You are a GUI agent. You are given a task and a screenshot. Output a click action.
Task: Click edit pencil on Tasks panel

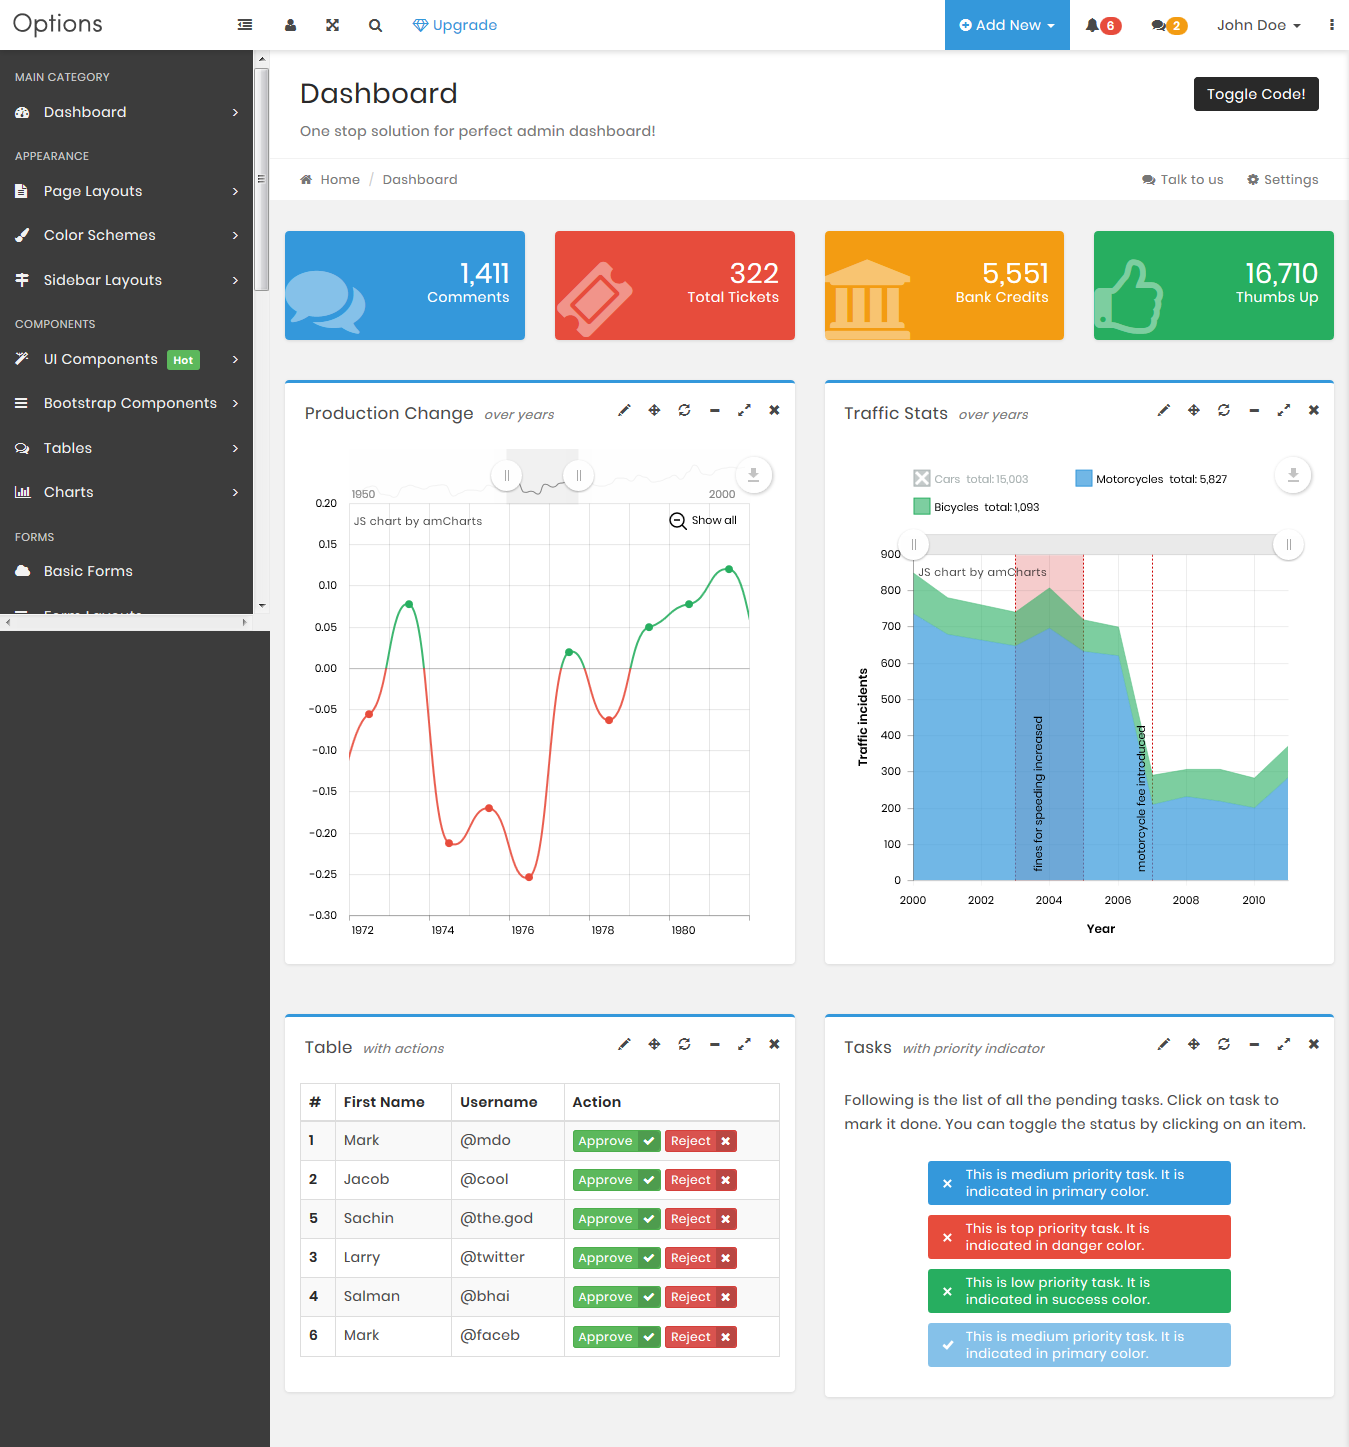1164,1044
